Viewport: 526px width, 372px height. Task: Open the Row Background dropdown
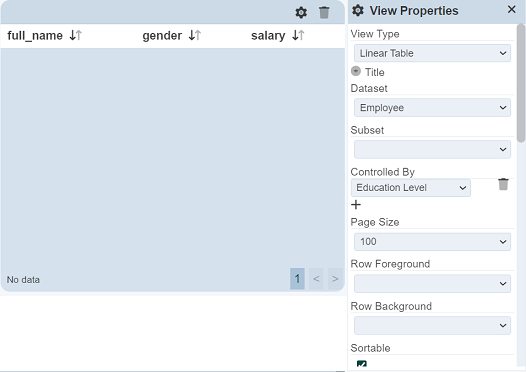[x=432, y=325]
